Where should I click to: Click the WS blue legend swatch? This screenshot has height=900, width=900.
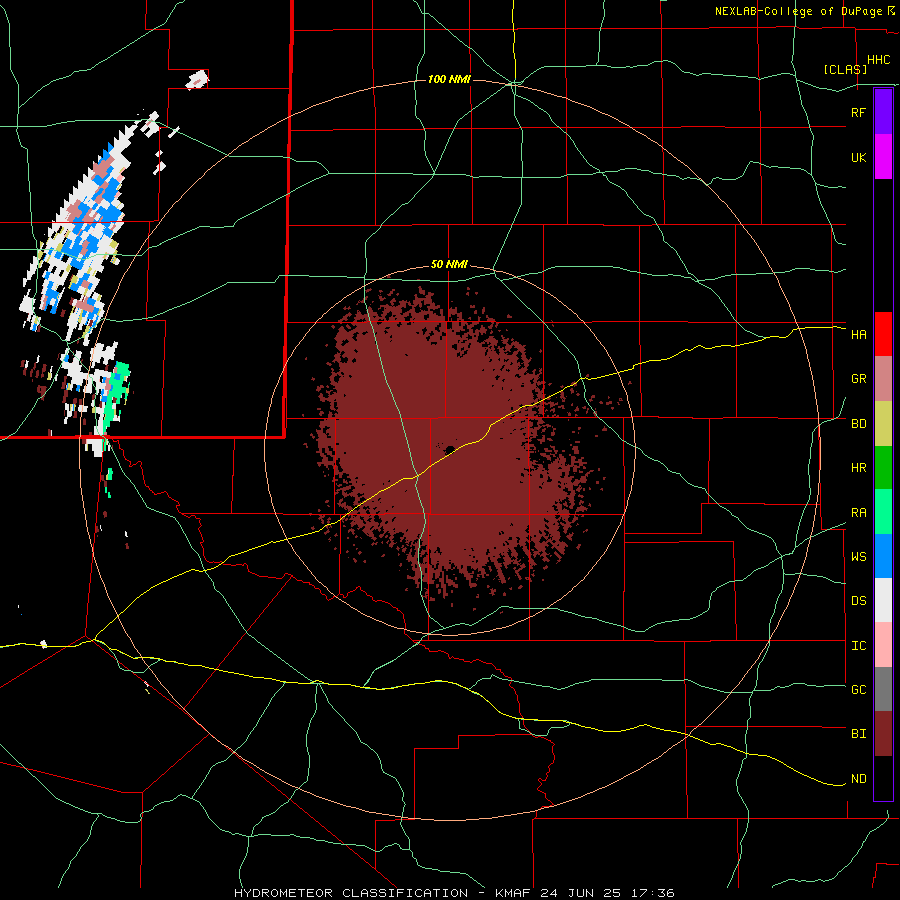tap(883, 556)
